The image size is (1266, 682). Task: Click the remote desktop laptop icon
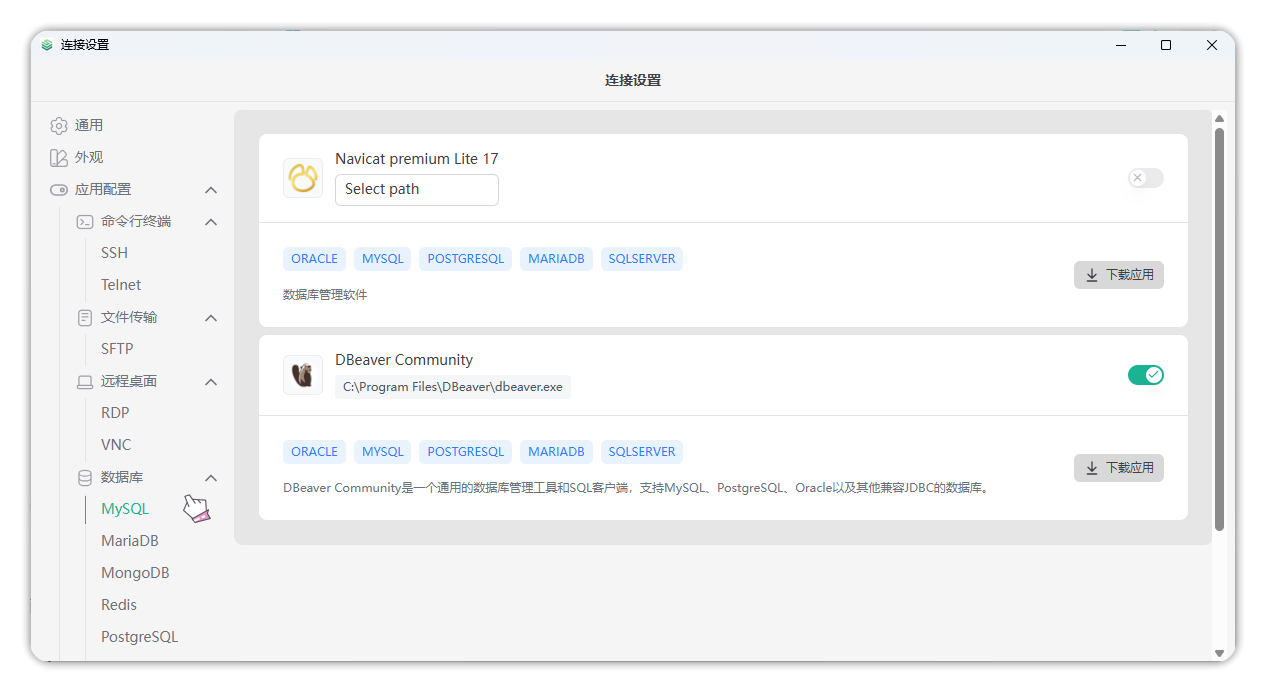coord(85,382)
